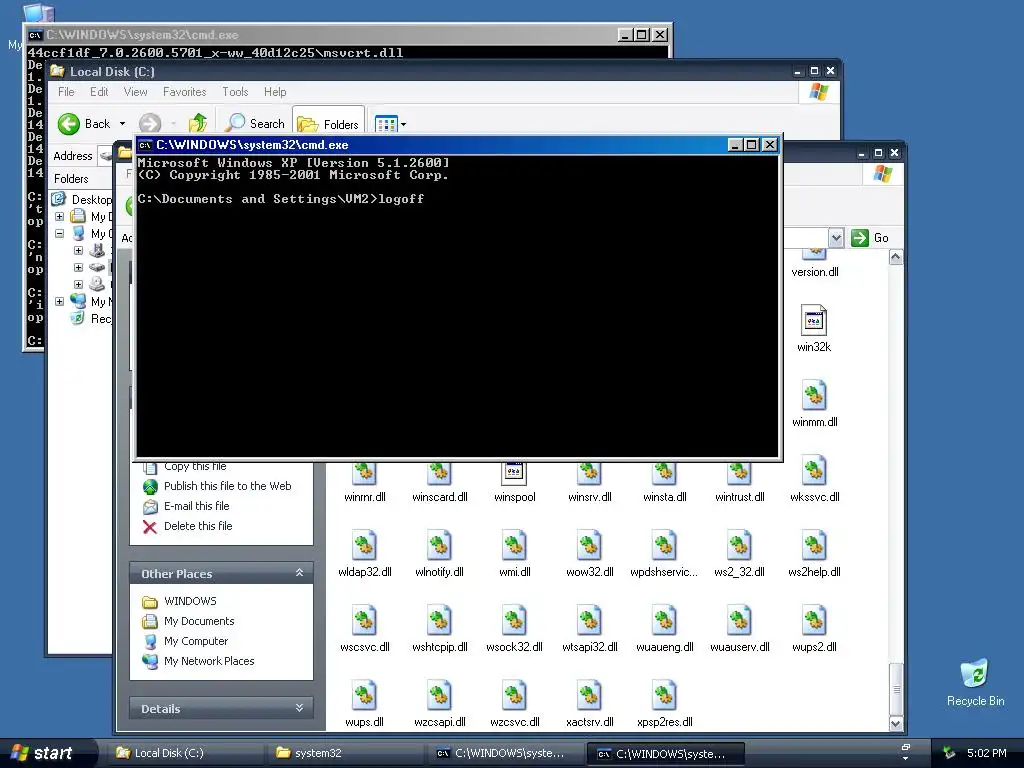Image resolution: width=1024 pixels, height=768 pixels.
Task: Select winmm.dll file icon
Action: pos(814,396)
